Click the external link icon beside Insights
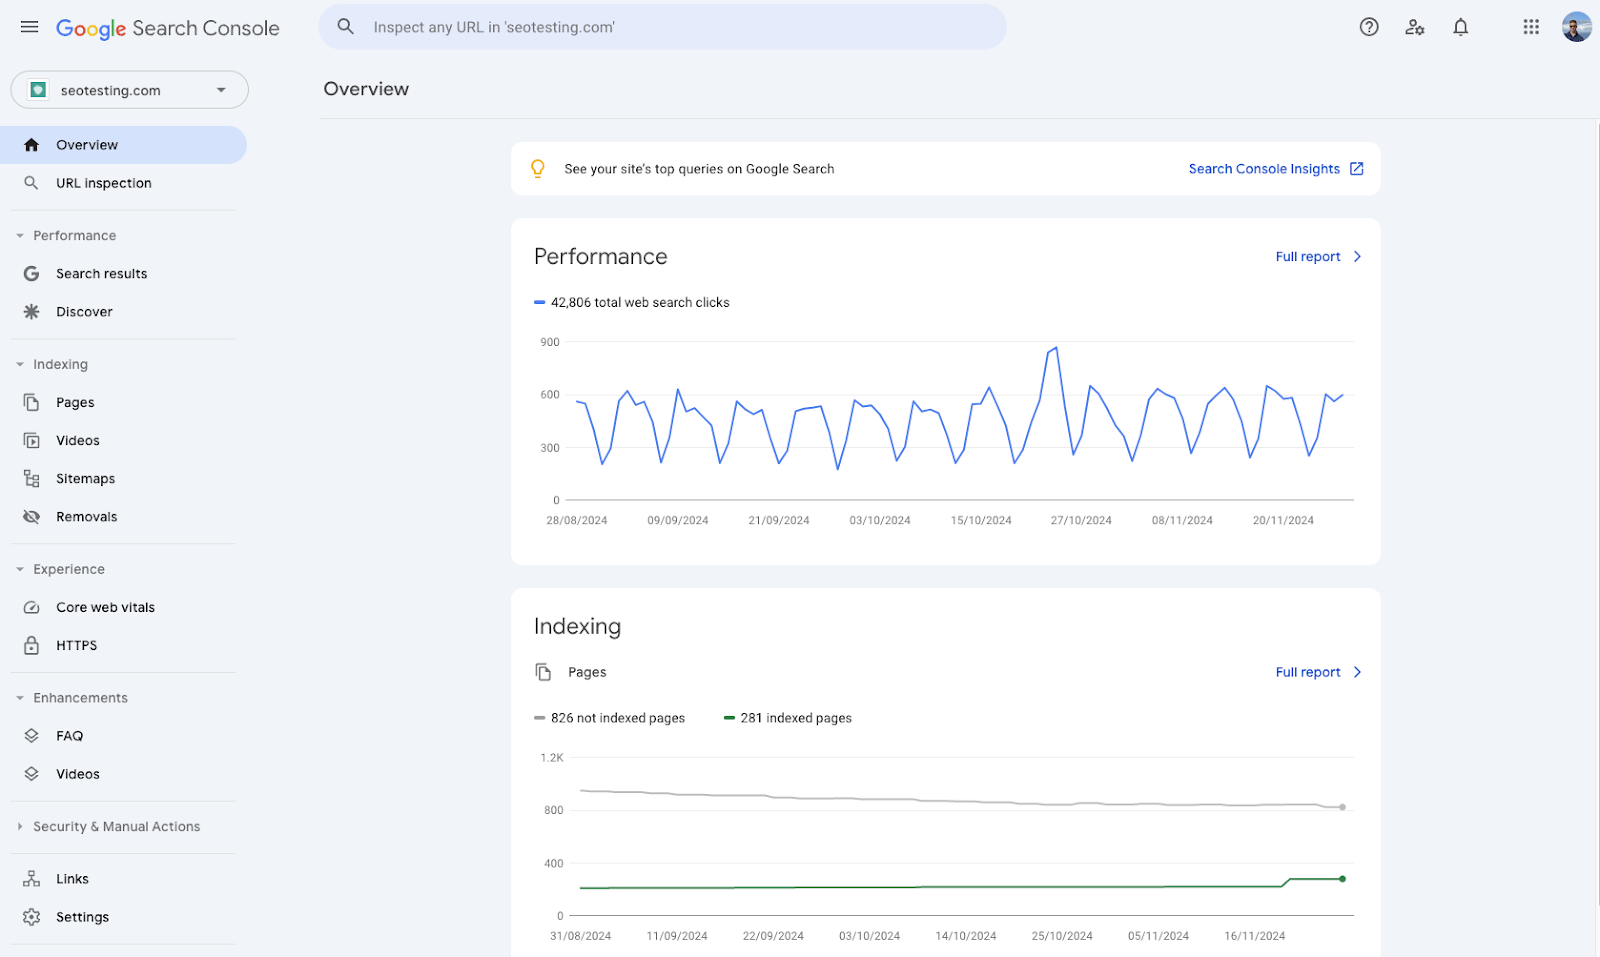The image size is (1600, 957). 1357,169
